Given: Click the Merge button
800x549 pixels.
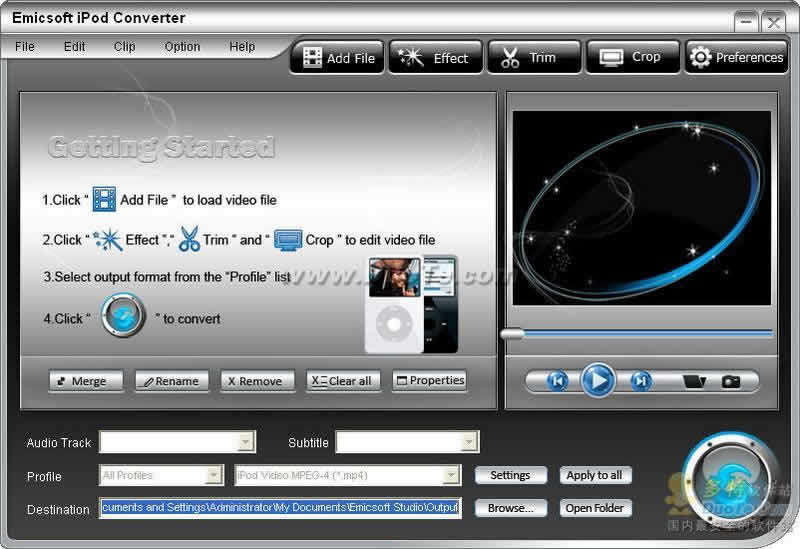Looking at the screenshot, I should [85, 381].
